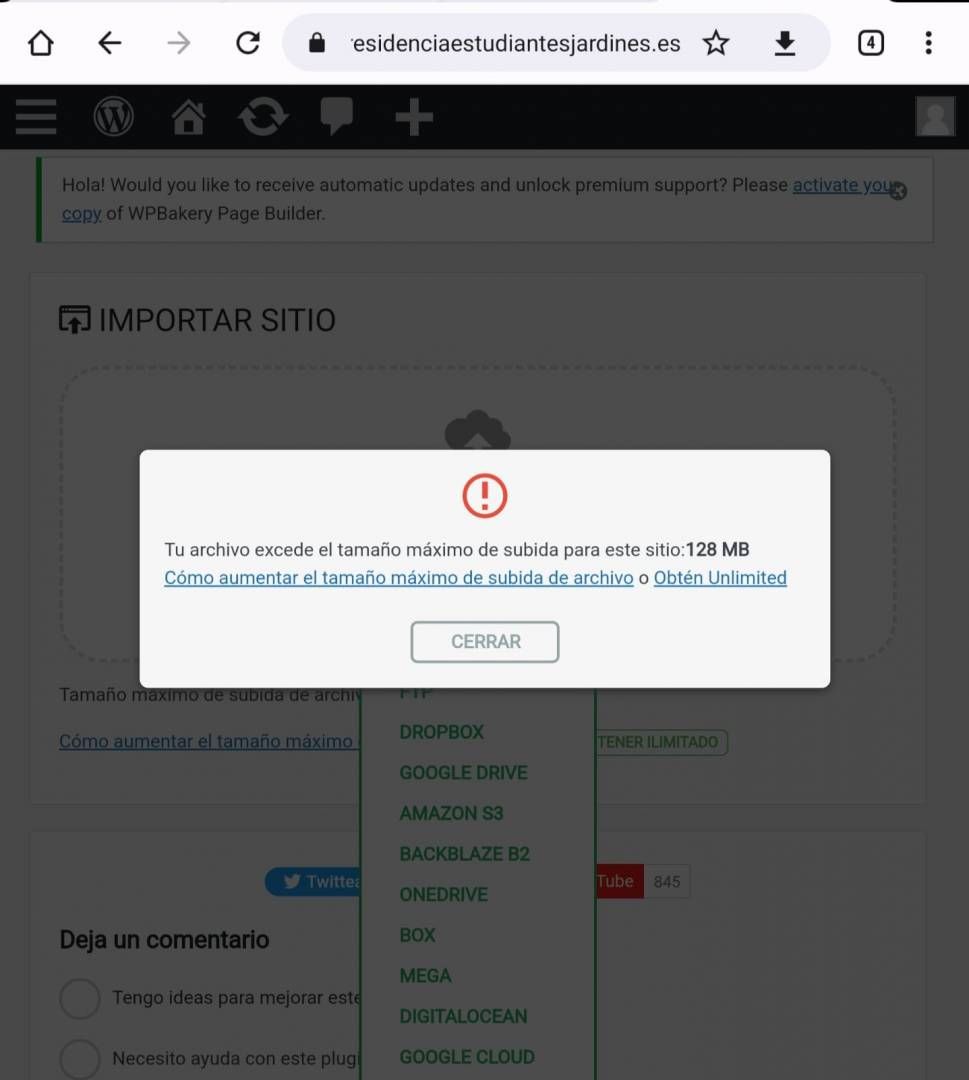Open the tab switcher showing 4 tabs
The image size is (969, 1080).
click(x=871, y=43)
